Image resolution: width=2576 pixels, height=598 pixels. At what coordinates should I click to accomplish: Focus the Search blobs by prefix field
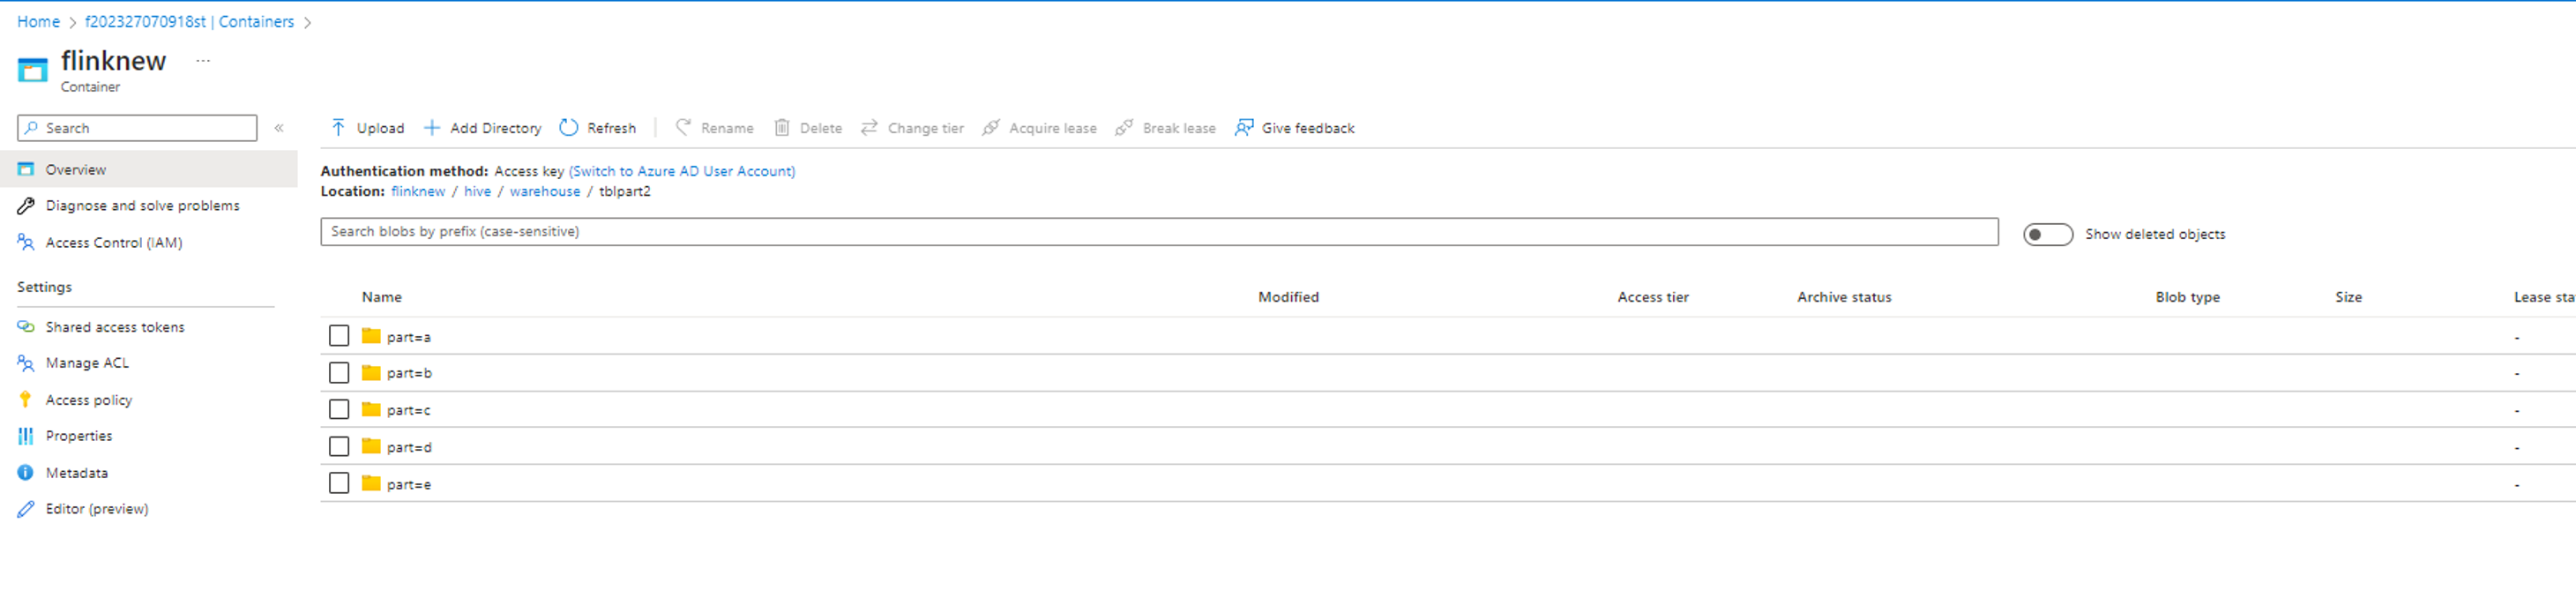1159,232
